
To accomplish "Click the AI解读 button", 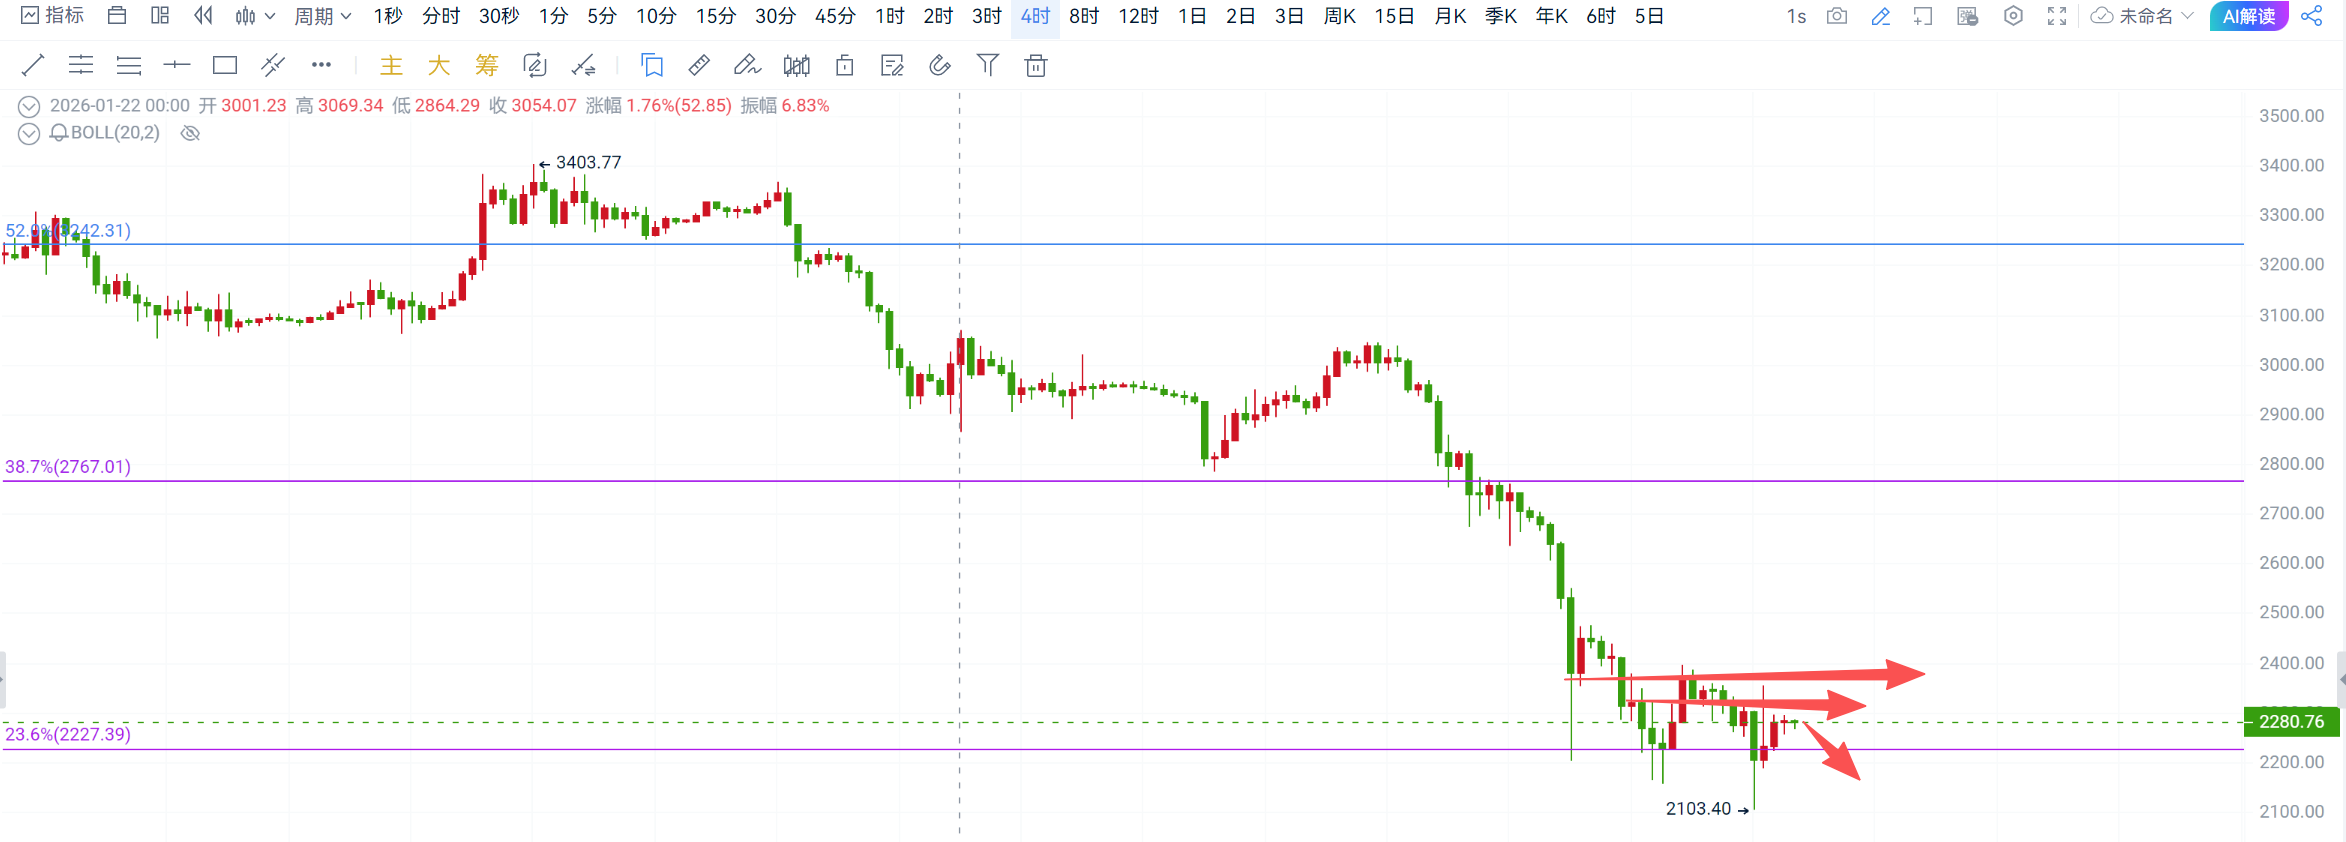I will [x=2249, y=16].
